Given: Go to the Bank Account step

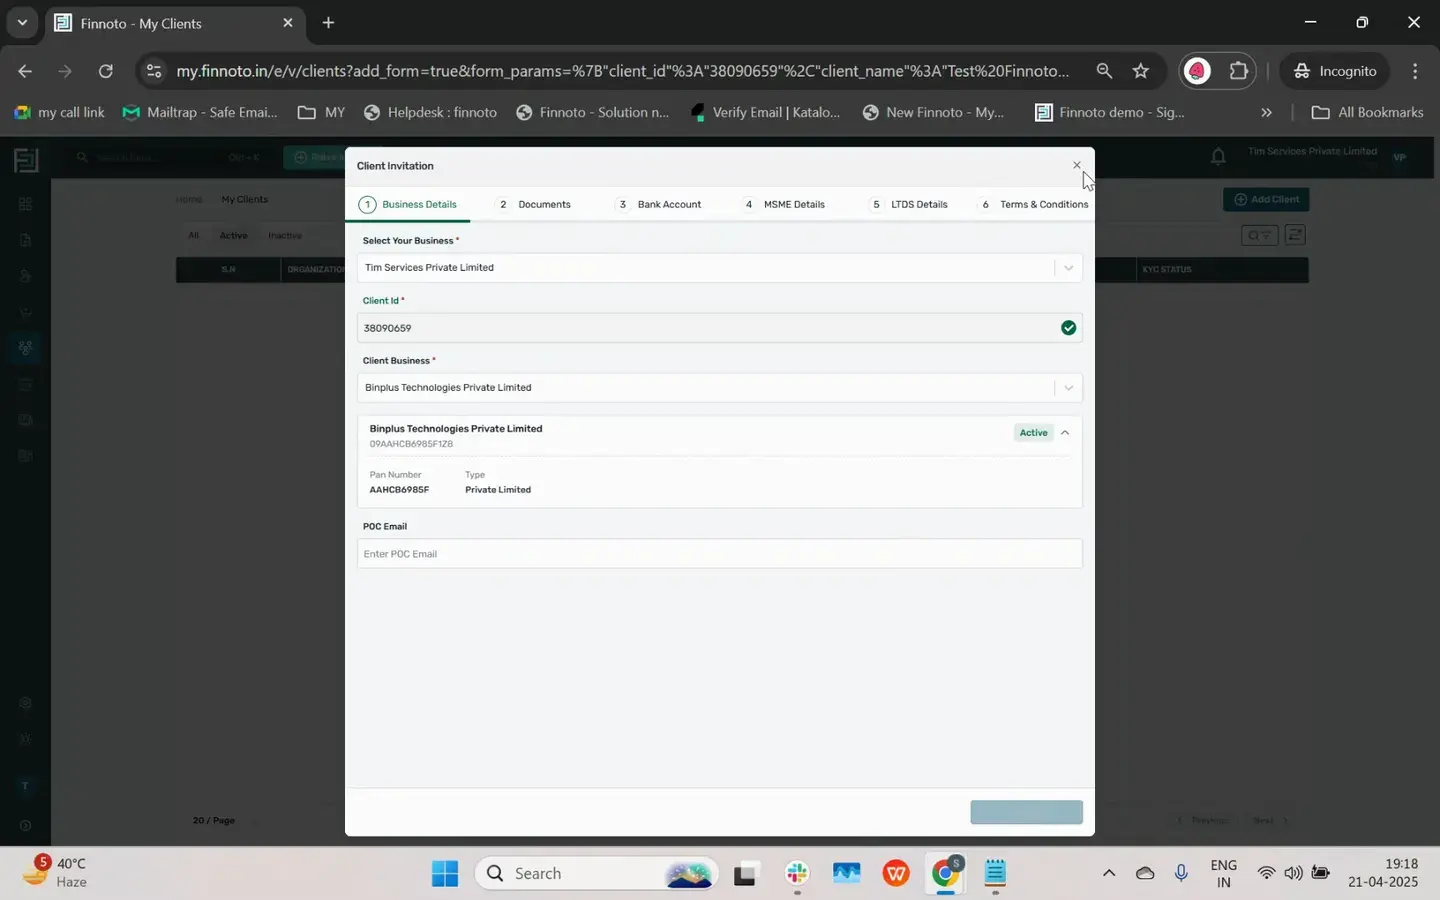Looking at the screenshot, I should coord(659,204).
